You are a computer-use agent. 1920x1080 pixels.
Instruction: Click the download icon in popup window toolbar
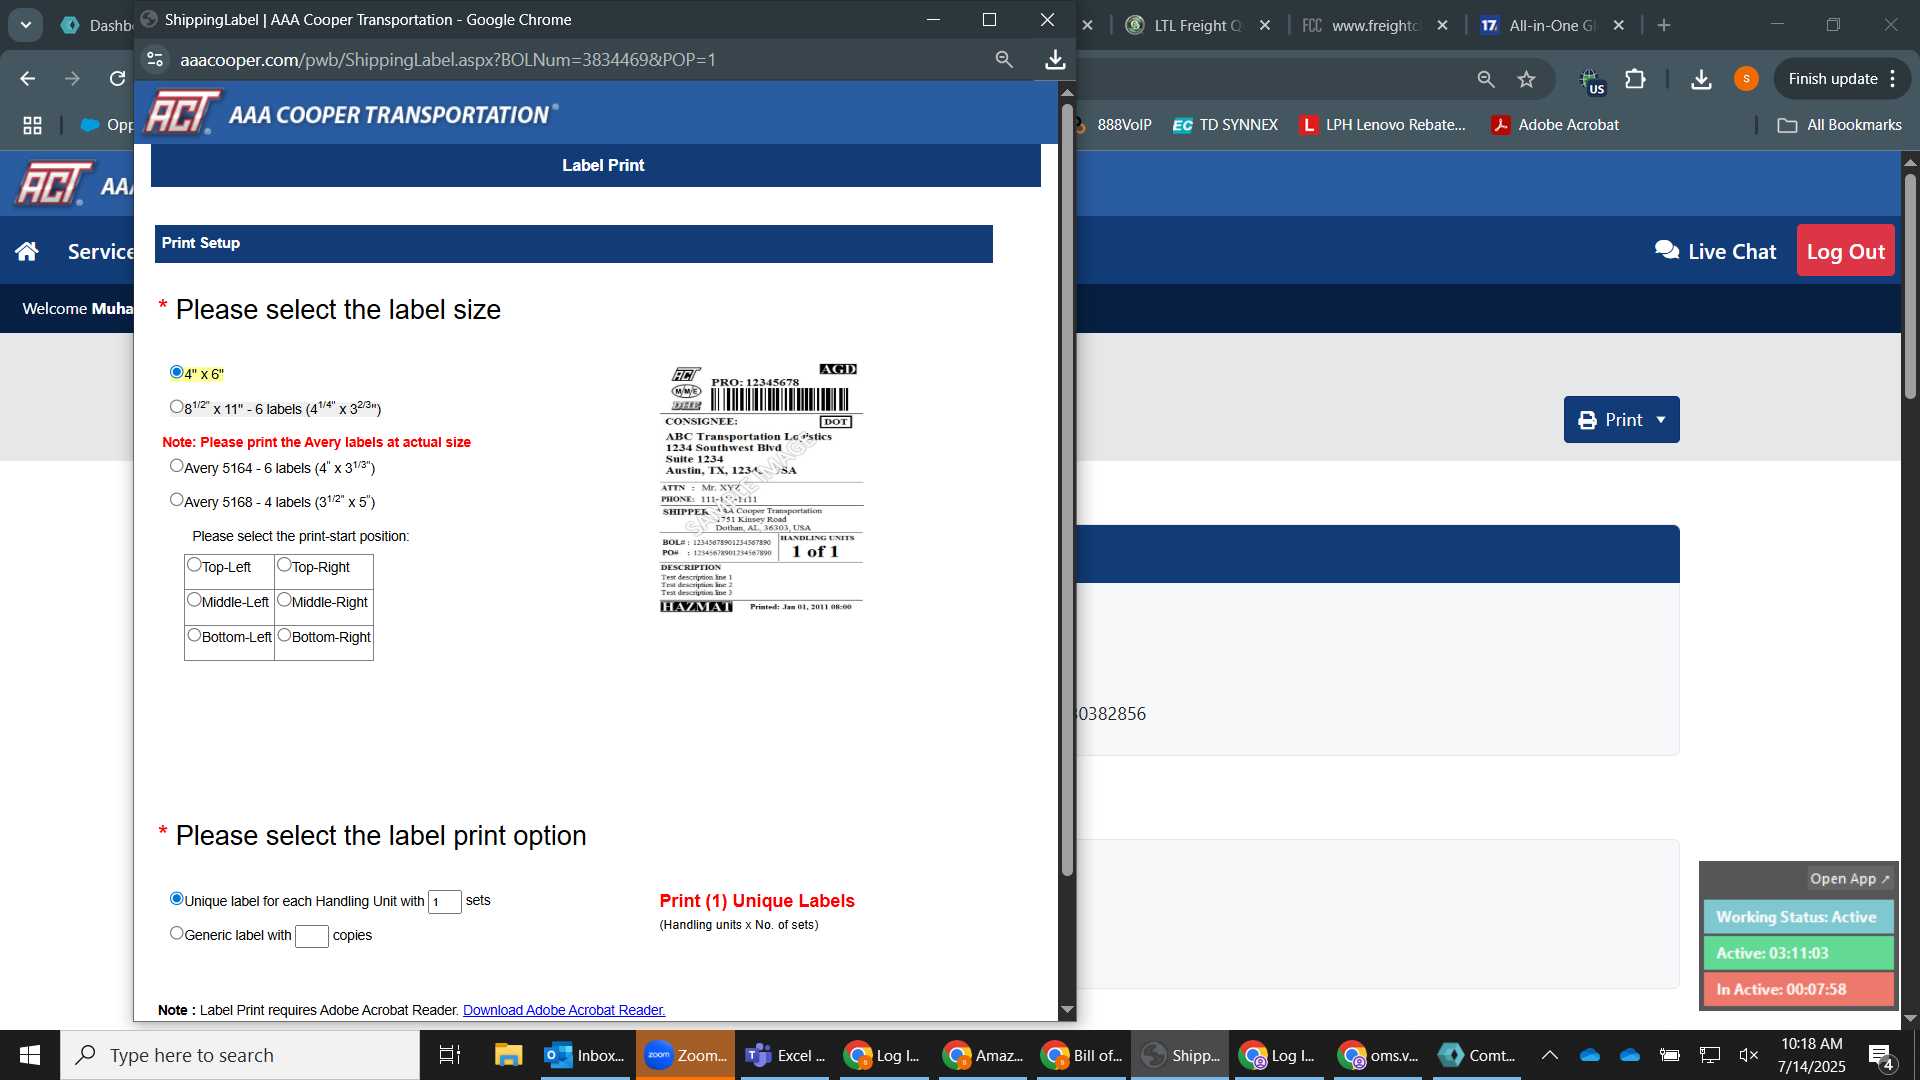[x=1054, y=60]
